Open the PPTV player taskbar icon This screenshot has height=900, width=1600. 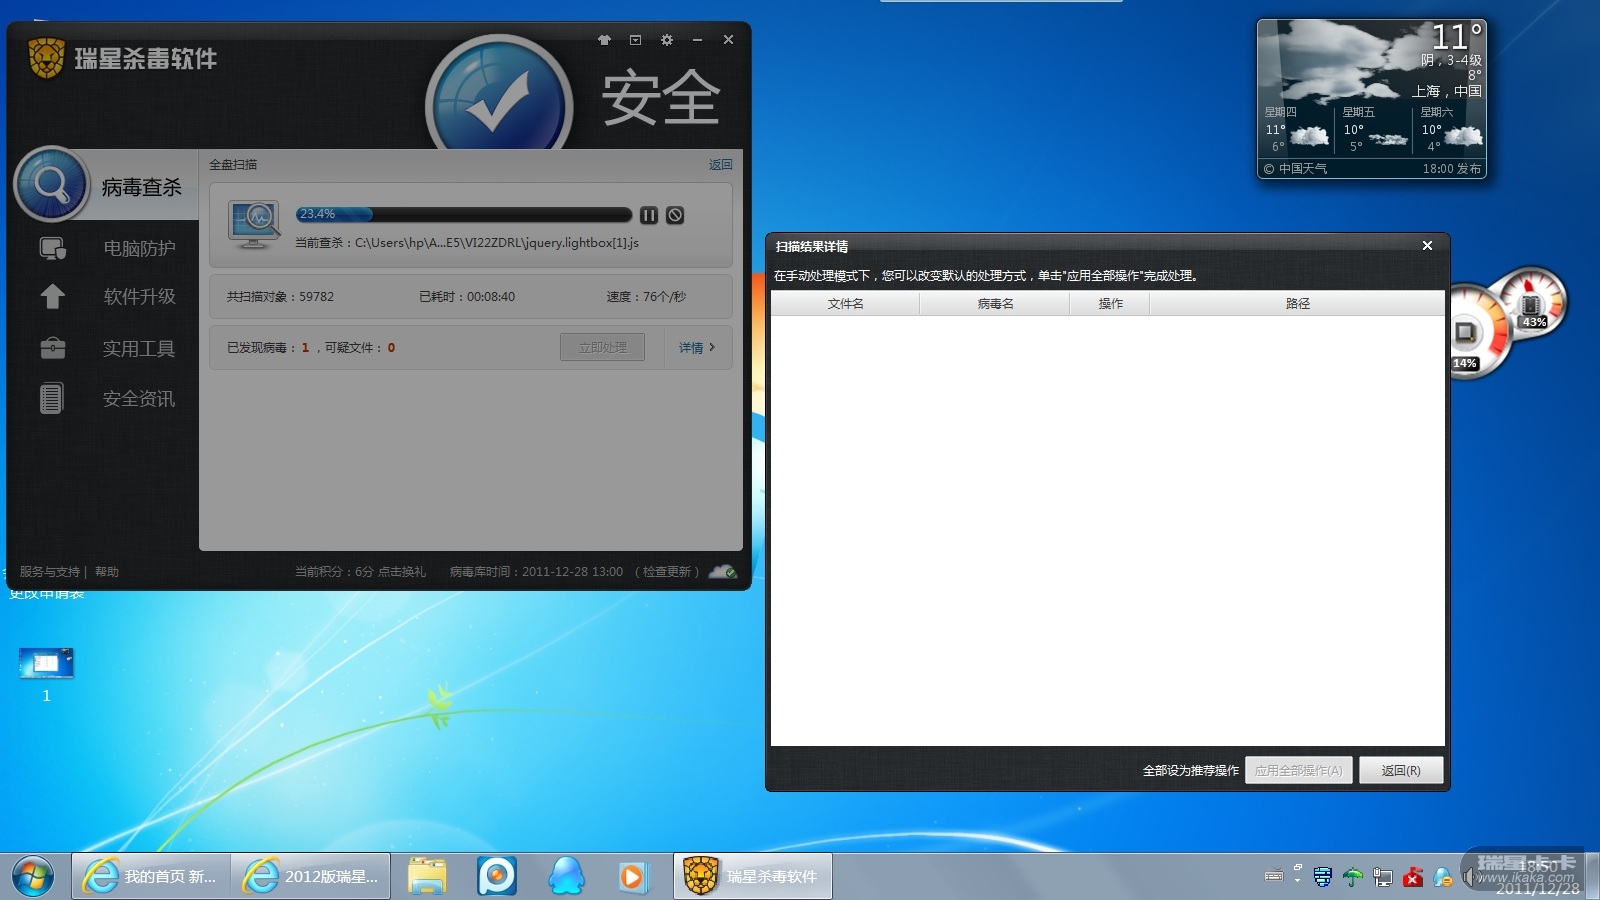click(497, 876)
